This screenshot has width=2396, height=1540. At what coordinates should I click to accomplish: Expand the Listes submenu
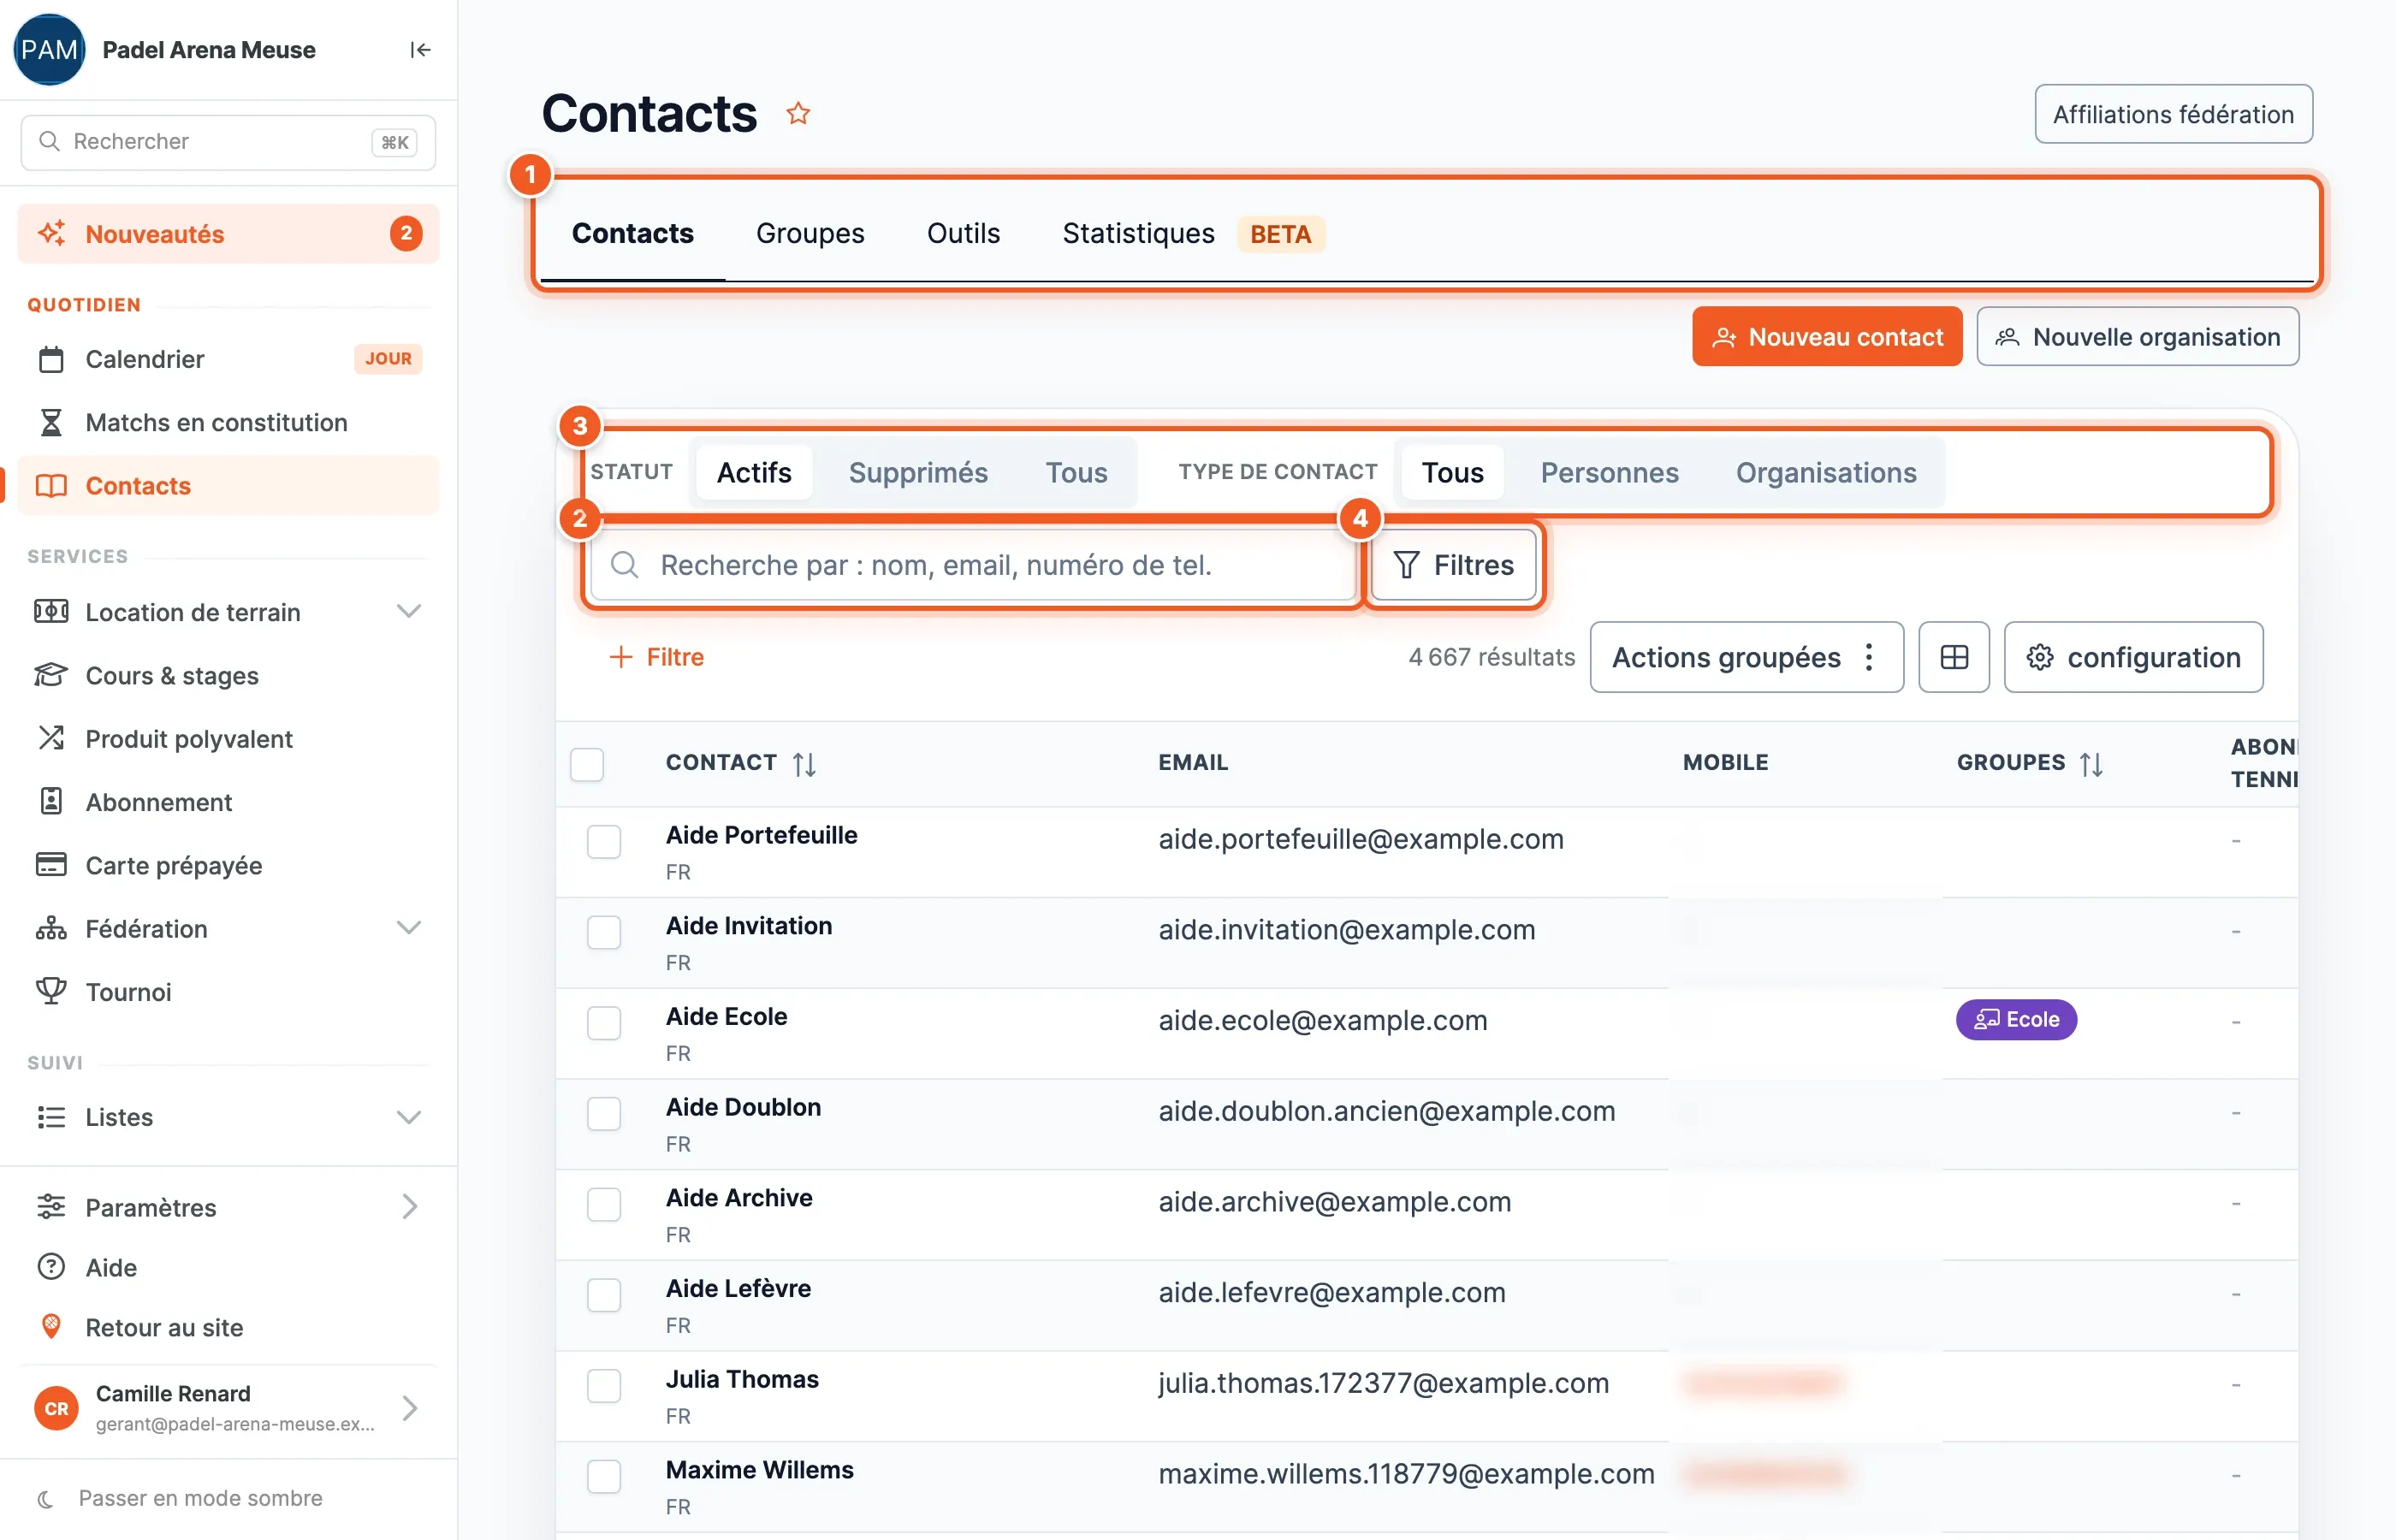click(x=409, y=1117)
